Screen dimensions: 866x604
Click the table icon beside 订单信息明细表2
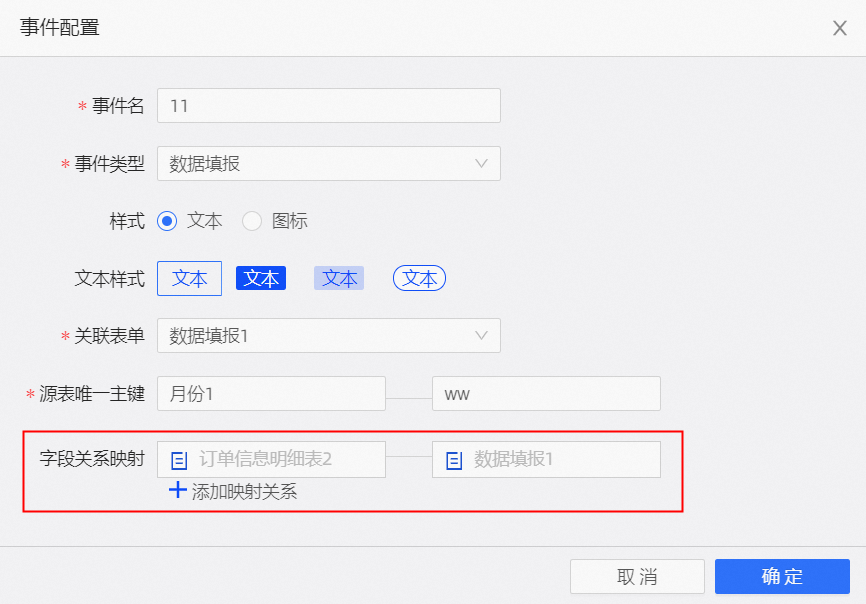pos(179,460)
